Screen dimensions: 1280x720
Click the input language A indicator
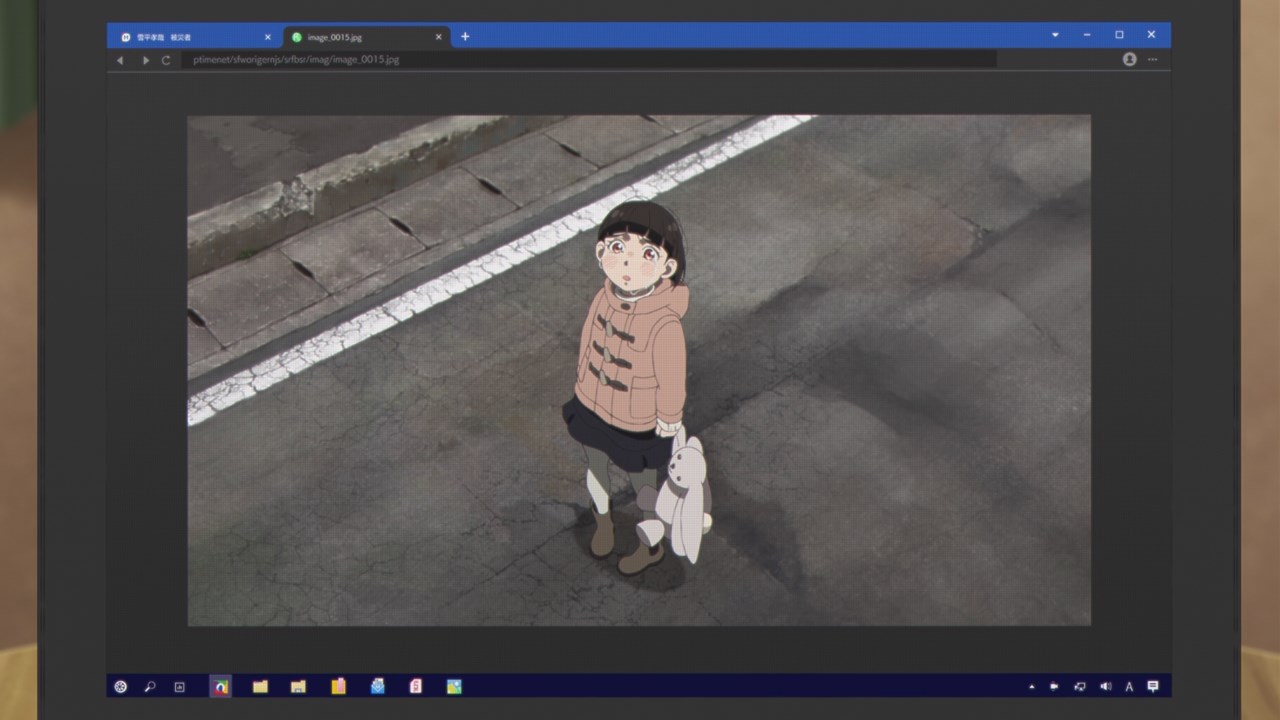(x=1129, y=687)
